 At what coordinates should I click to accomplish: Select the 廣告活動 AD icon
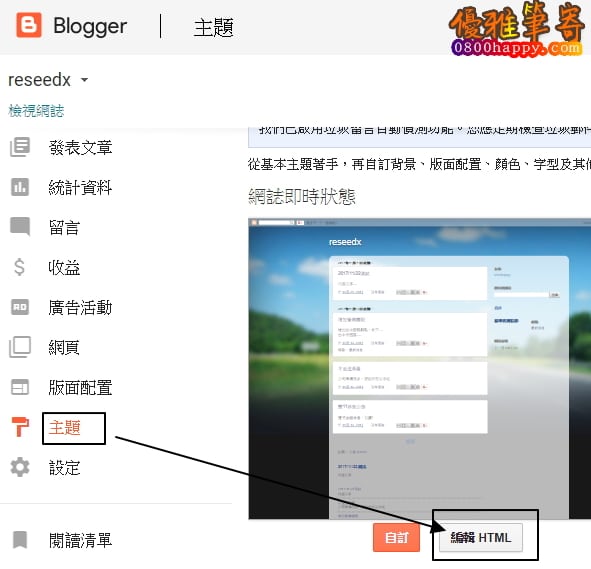20,307
